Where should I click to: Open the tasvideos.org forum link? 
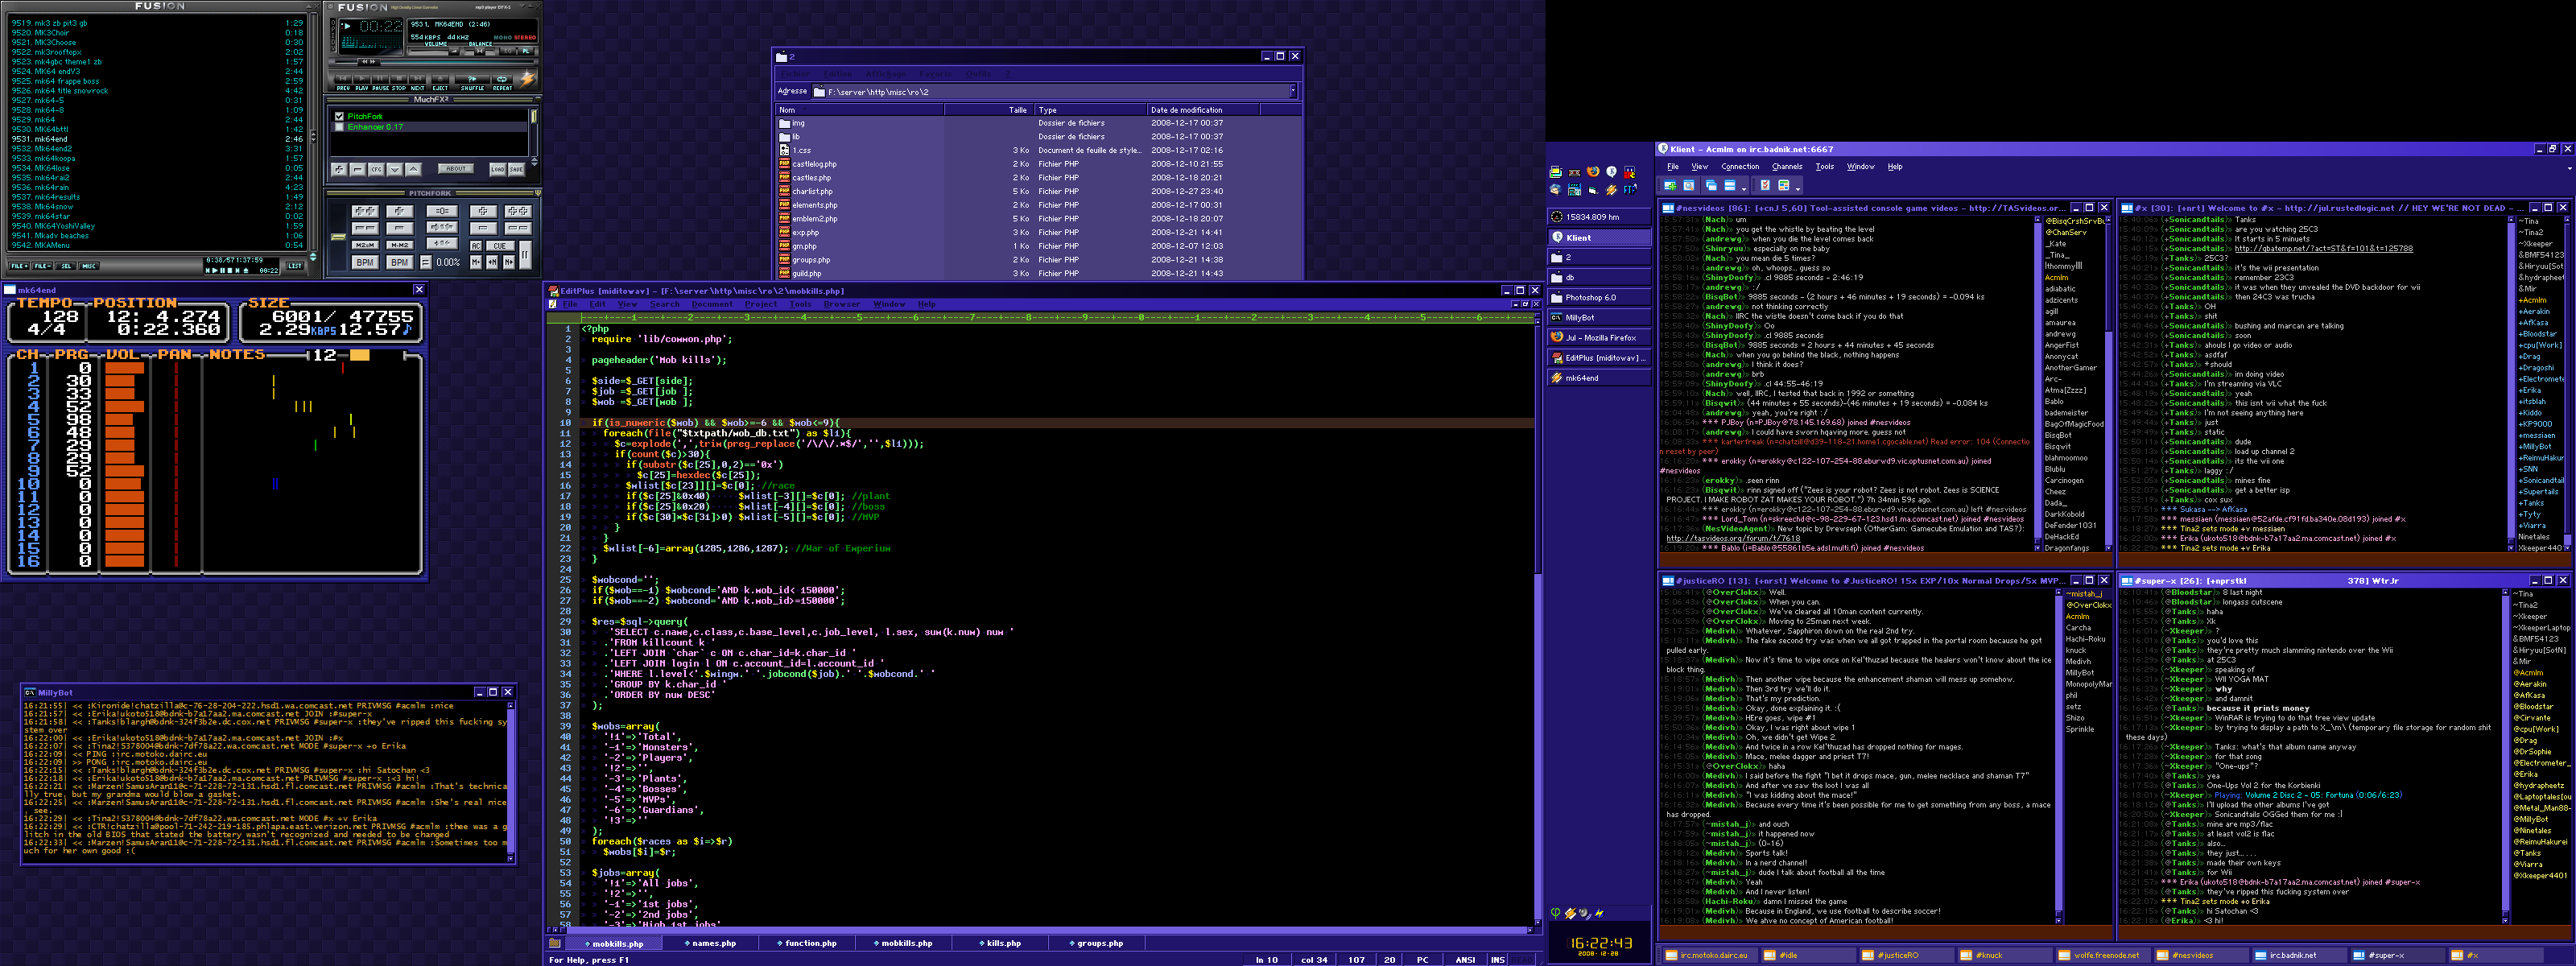[1732, 538]
